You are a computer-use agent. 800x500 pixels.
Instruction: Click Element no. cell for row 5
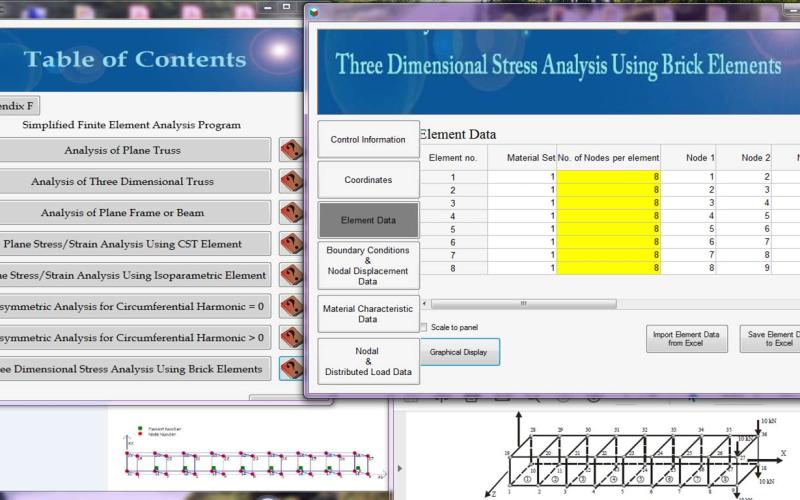point(453,229)
